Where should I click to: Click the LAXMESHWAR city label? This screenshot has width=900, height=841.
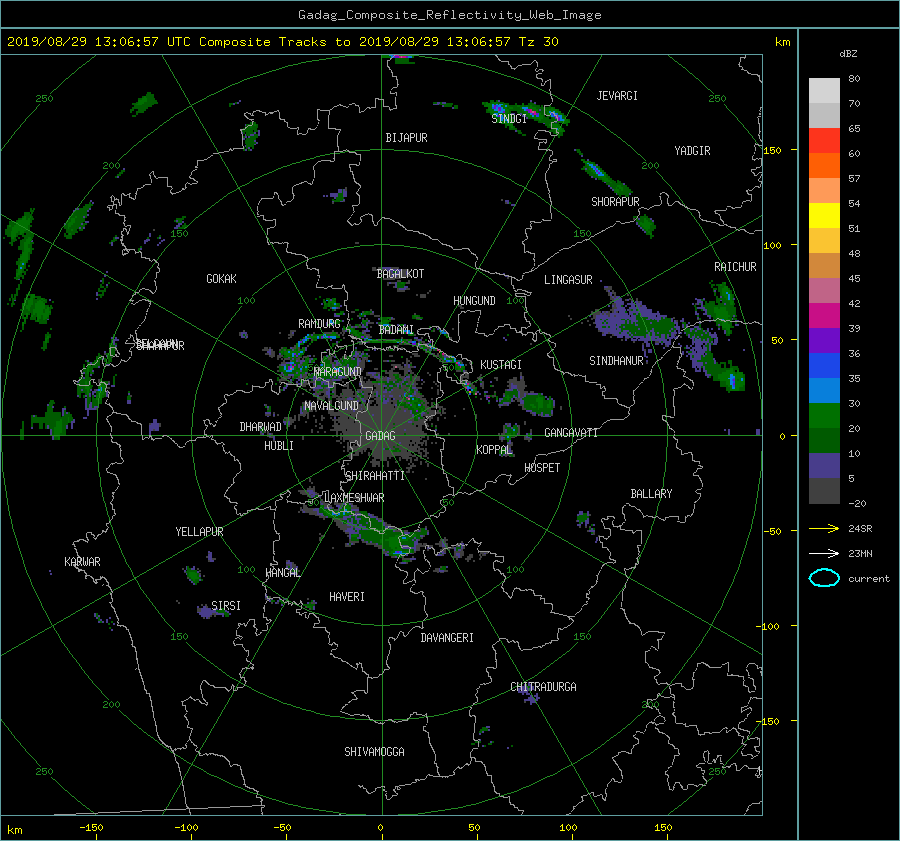(x=354, y=498)
